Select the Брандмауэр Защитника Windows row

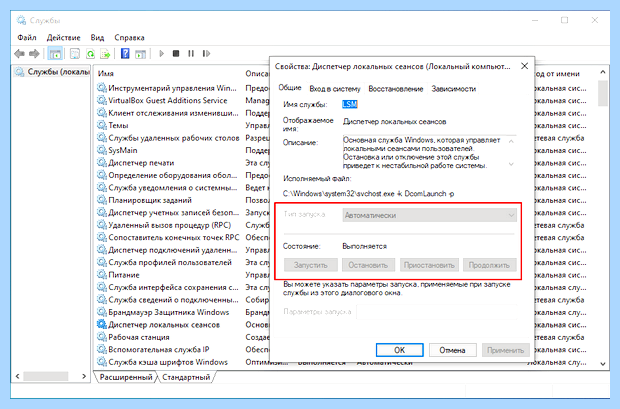click(168, 312)
